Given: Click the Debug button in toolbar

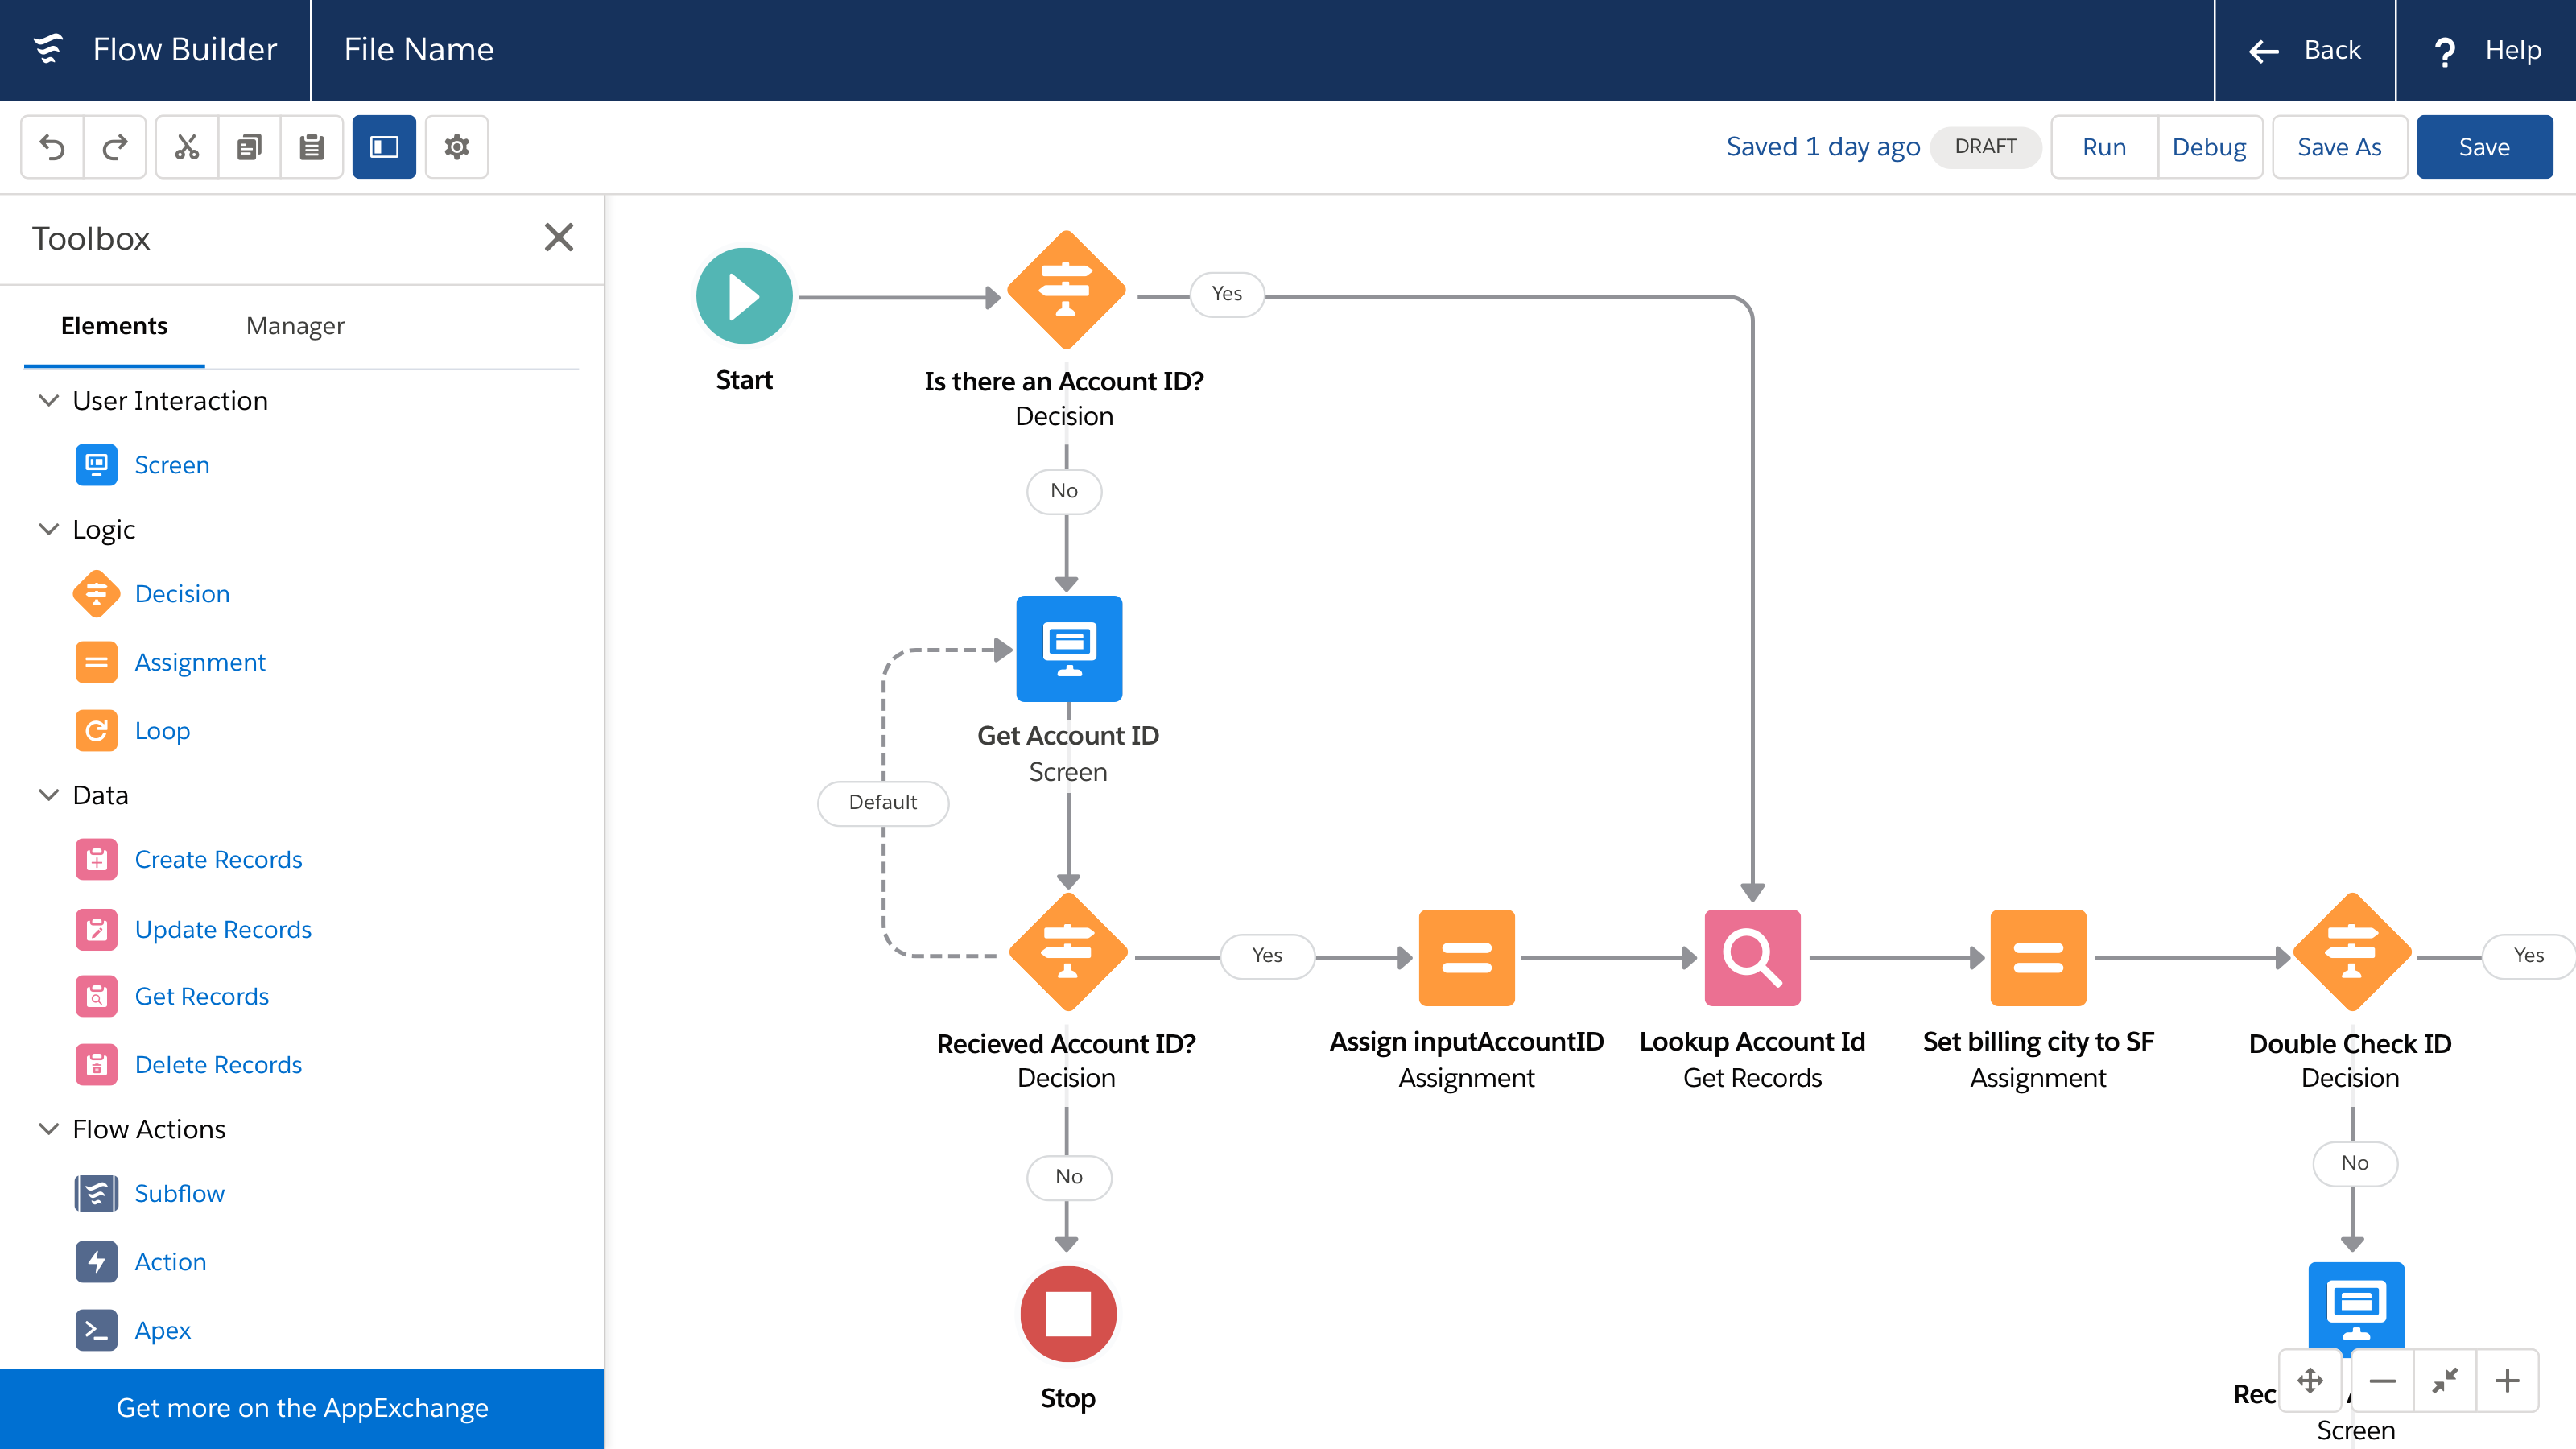Looking at the screenshot, I should (x=2208, y=147).
